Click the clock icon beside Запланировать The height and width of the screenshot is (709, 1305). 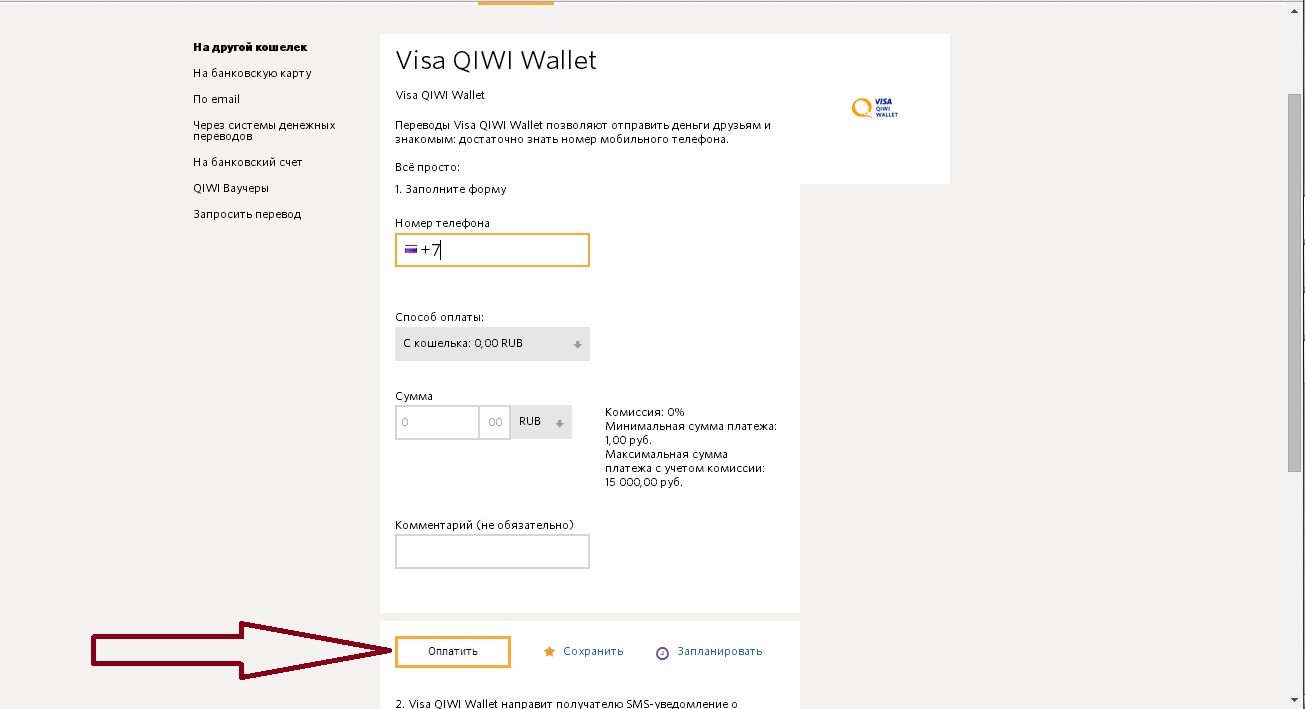[x=662, y=652]
